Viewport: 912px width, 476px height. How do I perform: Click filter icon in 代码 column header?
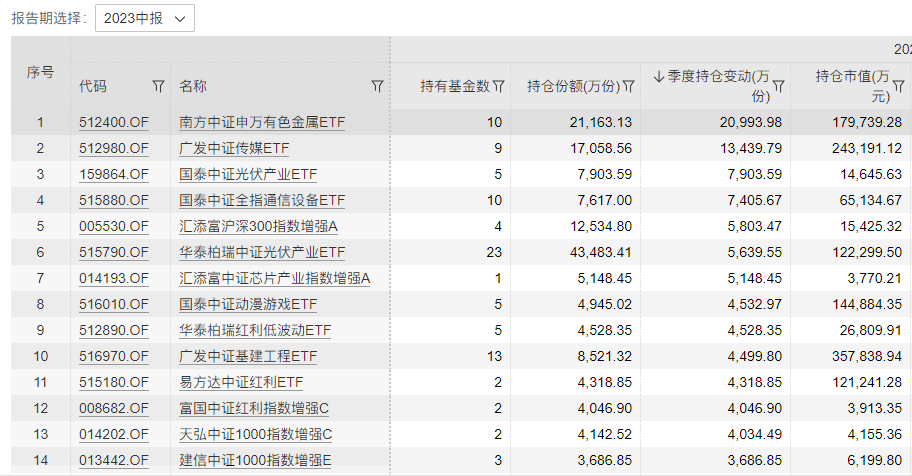pos(158,86)
